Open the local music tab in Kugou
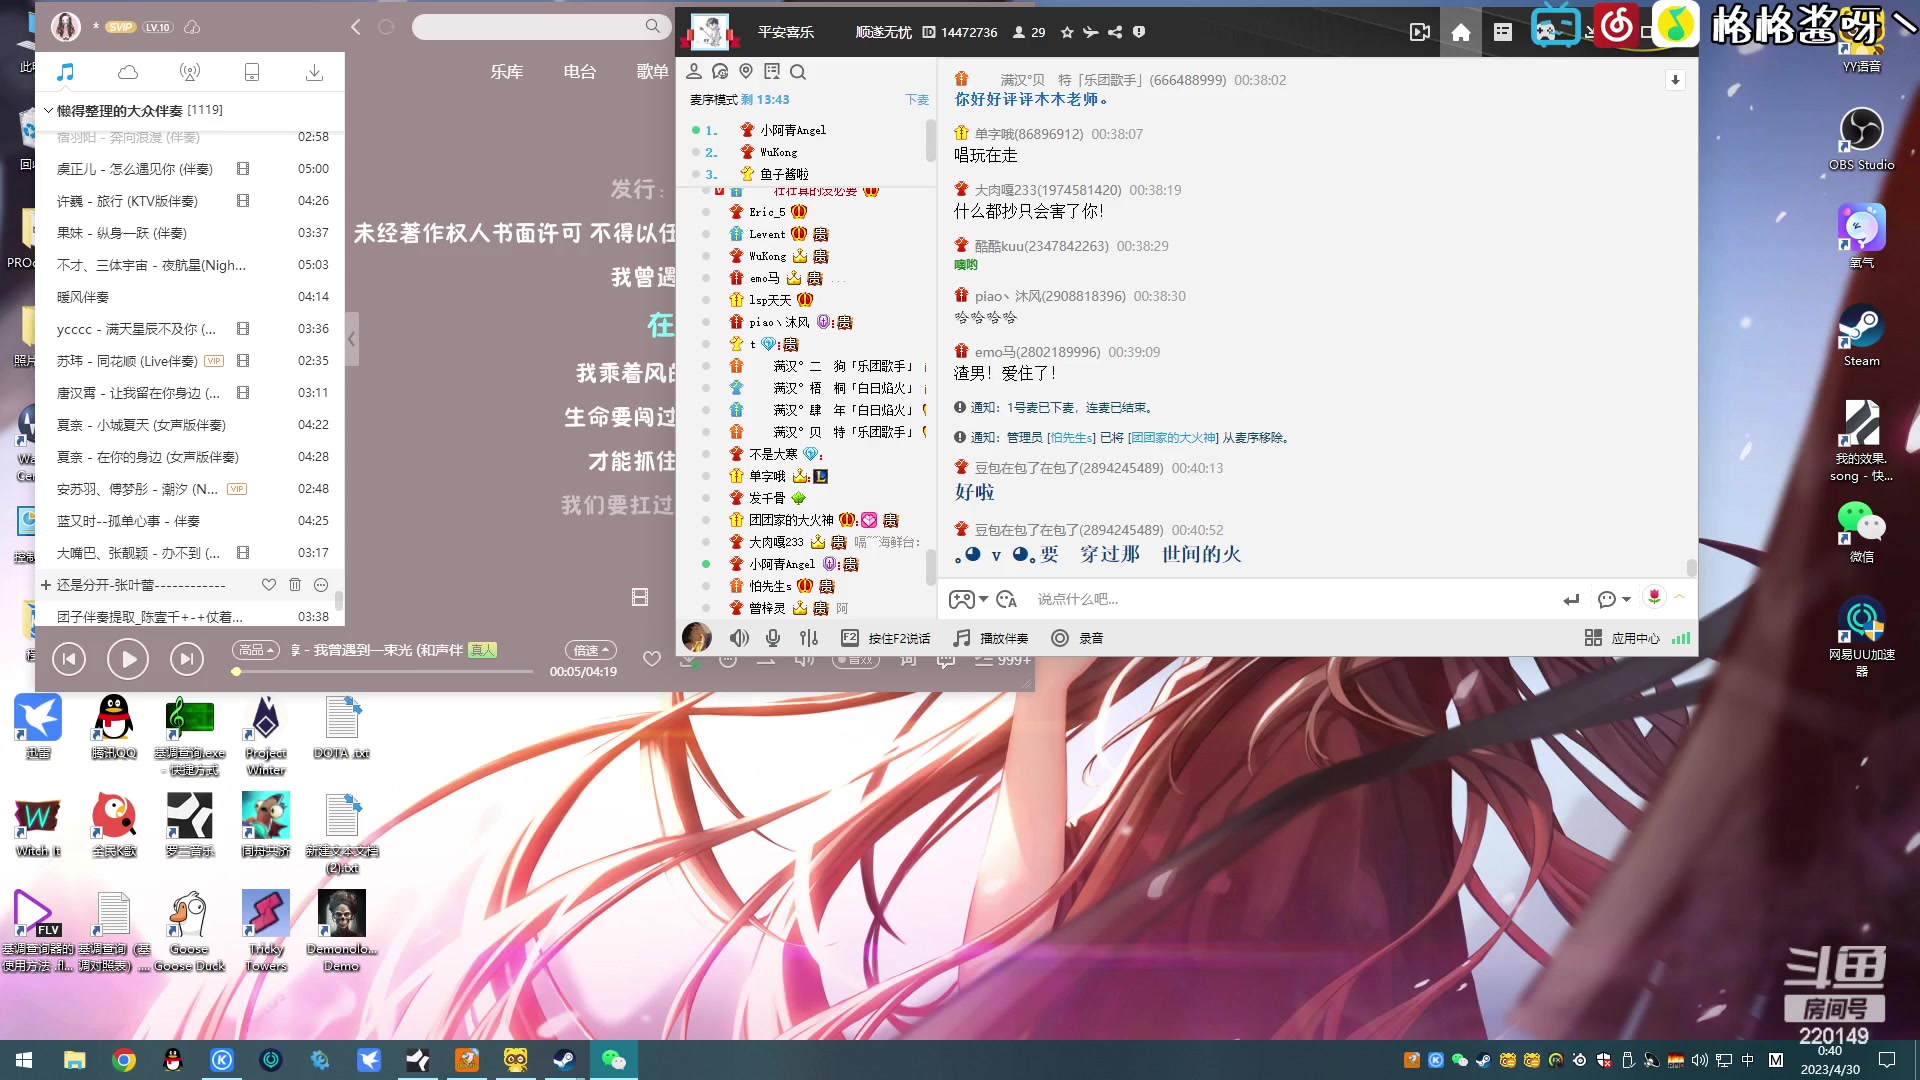Screen dimensions: 1920x1080 (66, 72)
